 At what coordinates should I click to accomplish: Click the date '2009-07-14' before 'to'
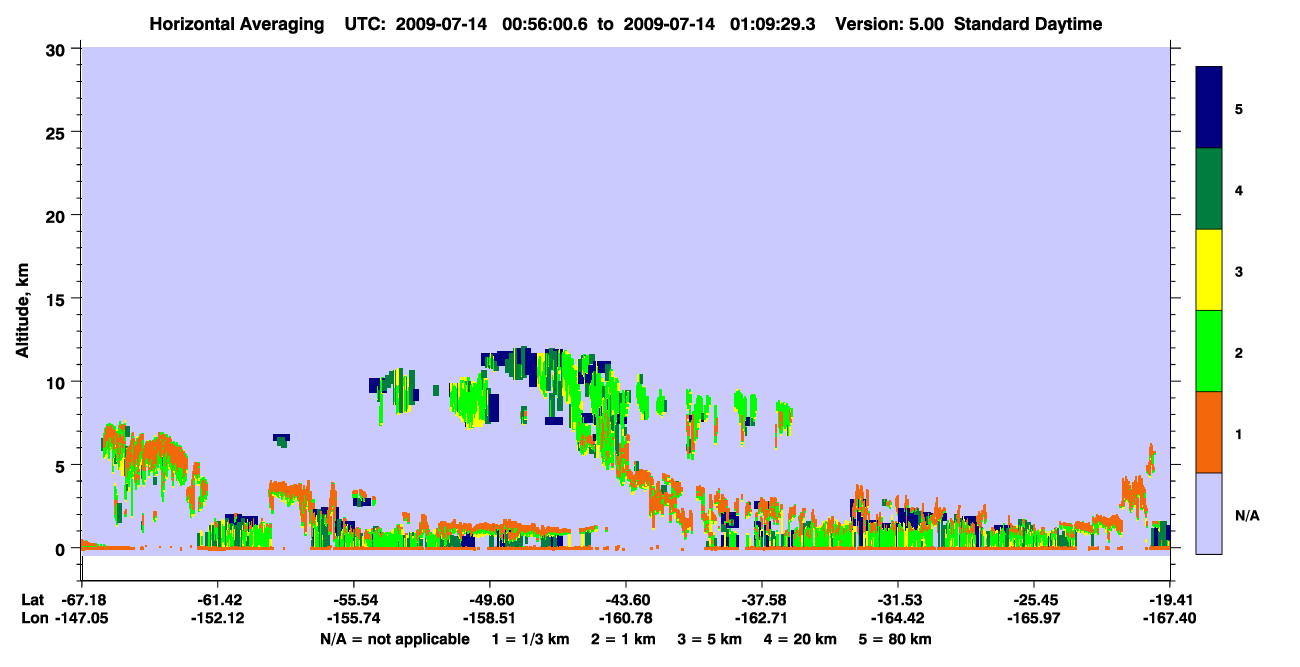[442, 24]
